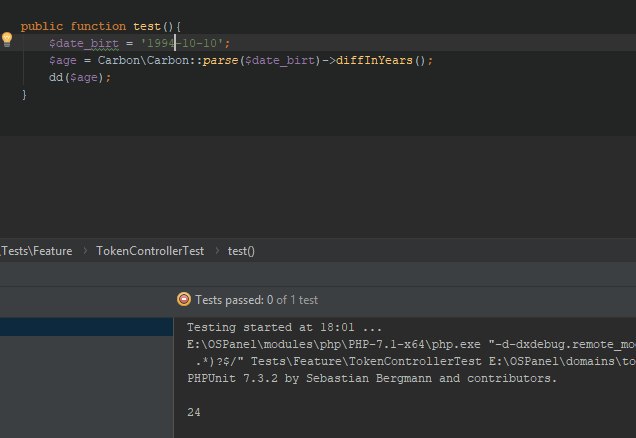Click the $age variable on the assignment line
This screenshot has height=438, width=636.
63,60
